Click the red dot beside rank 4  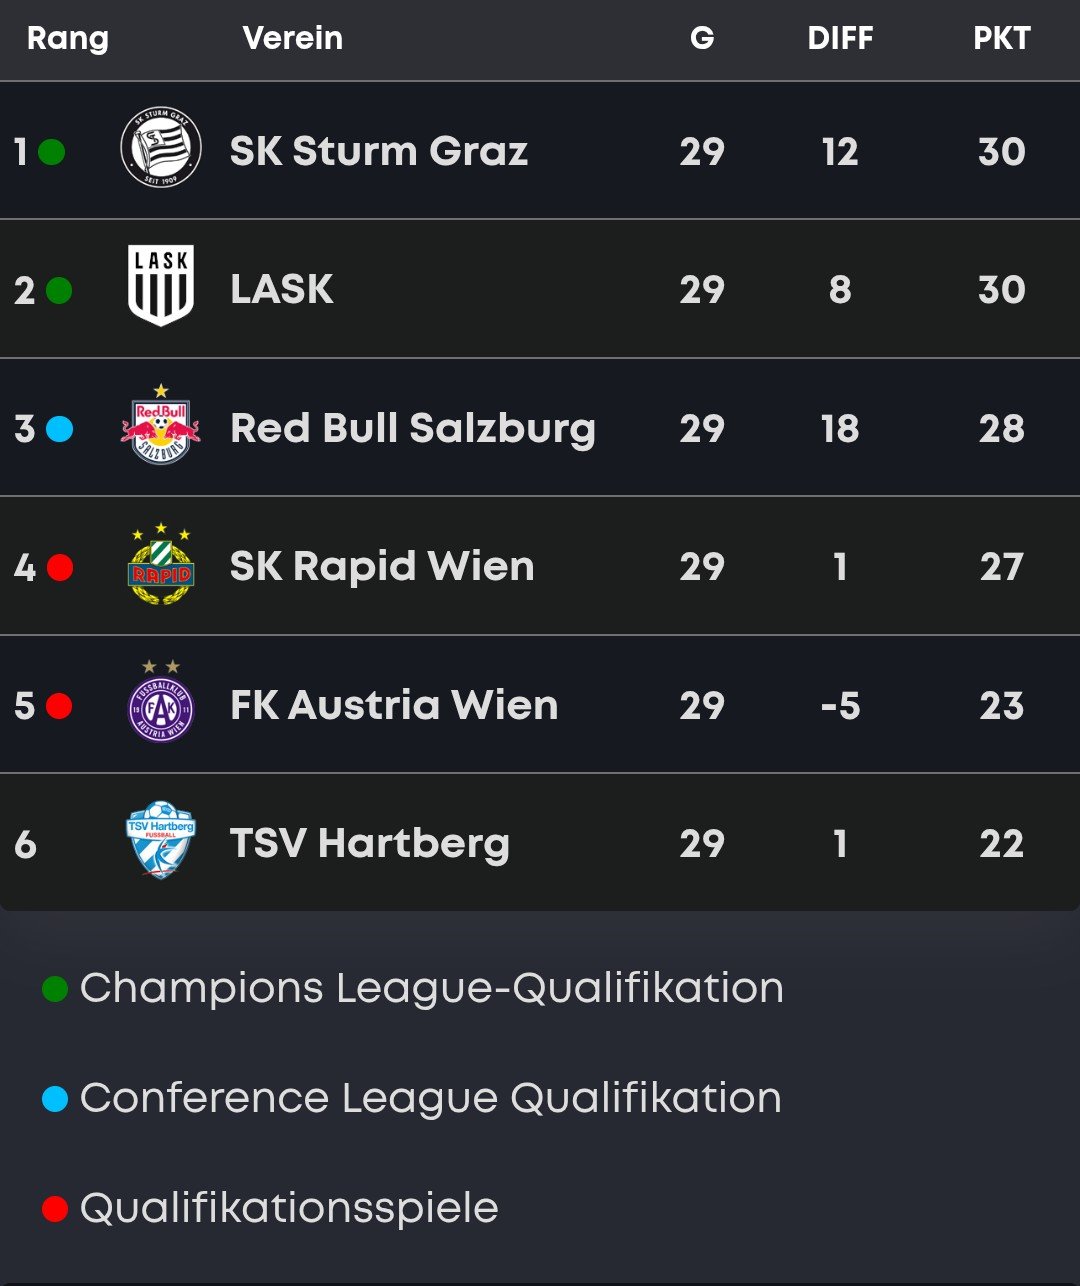click(x=60, y=567)
